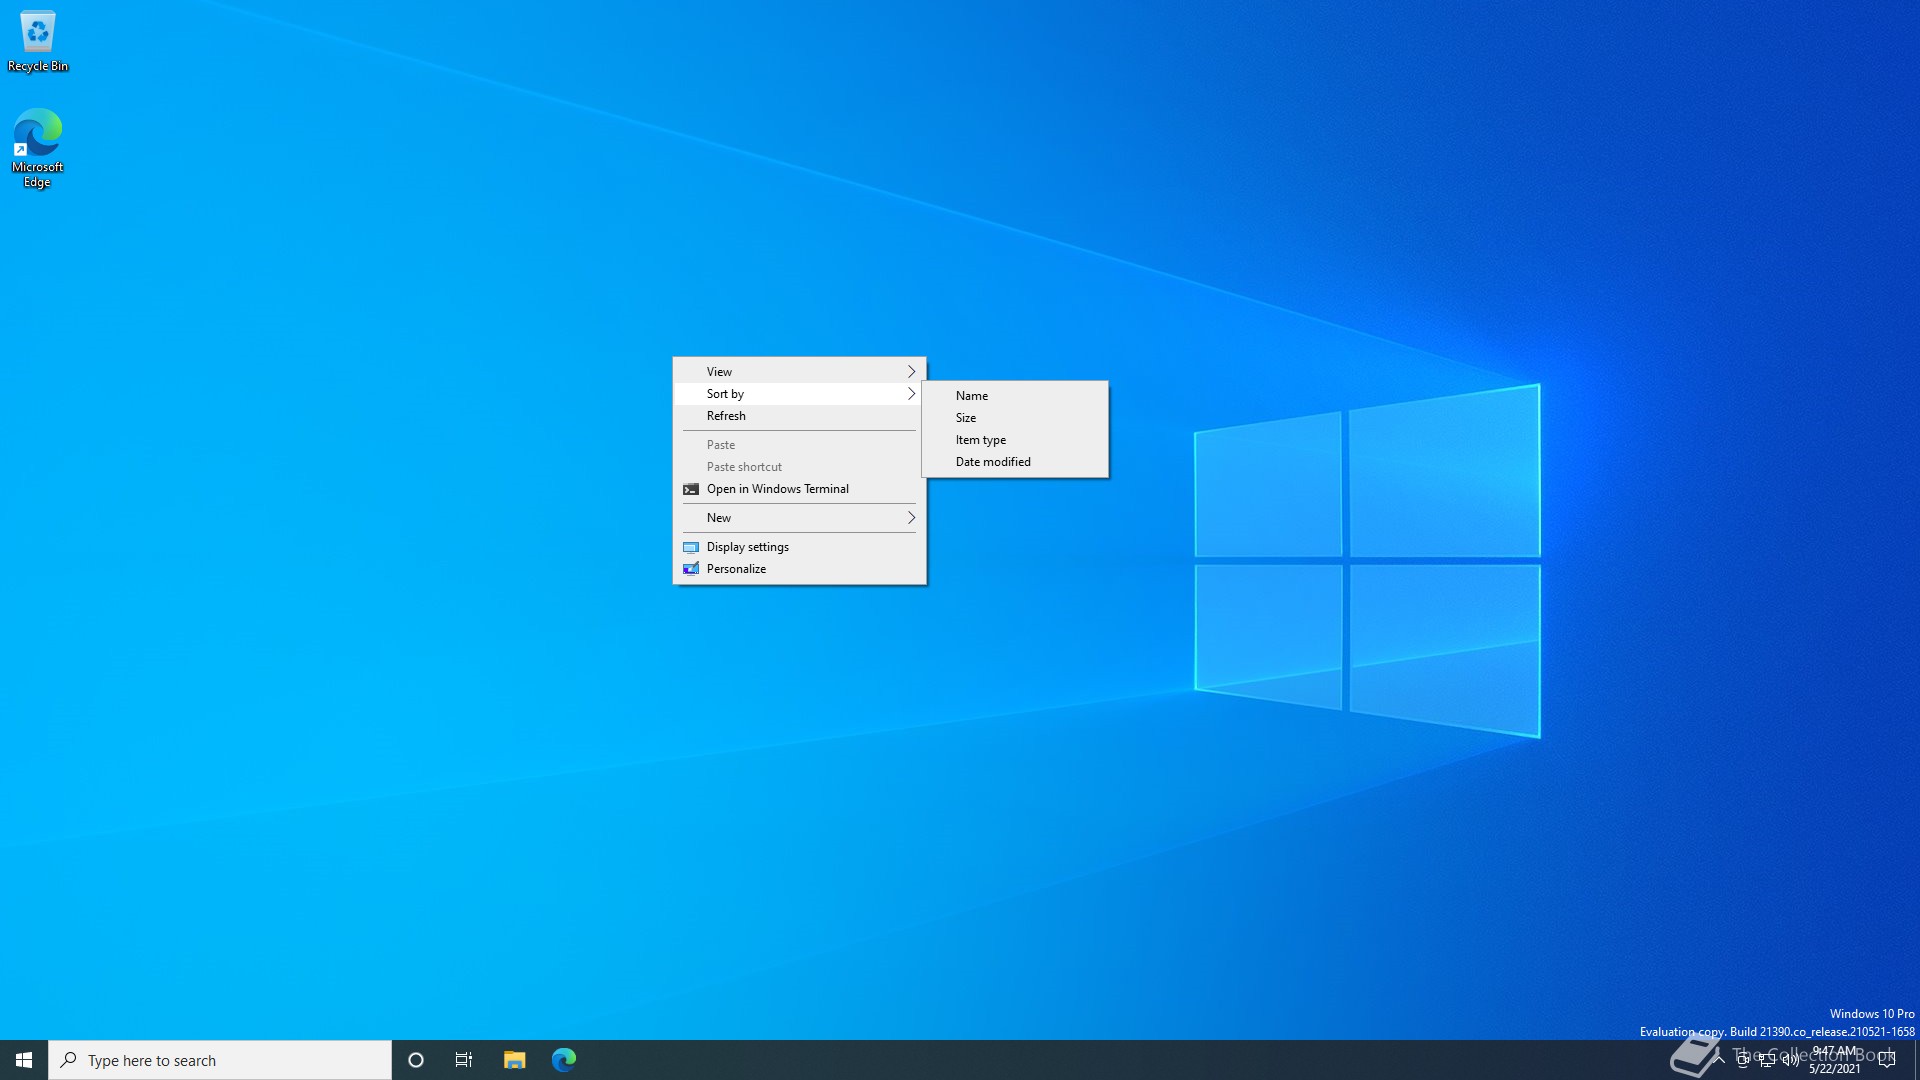Open Cortana from the taskbar circle icon

[x=416, y=1060]
